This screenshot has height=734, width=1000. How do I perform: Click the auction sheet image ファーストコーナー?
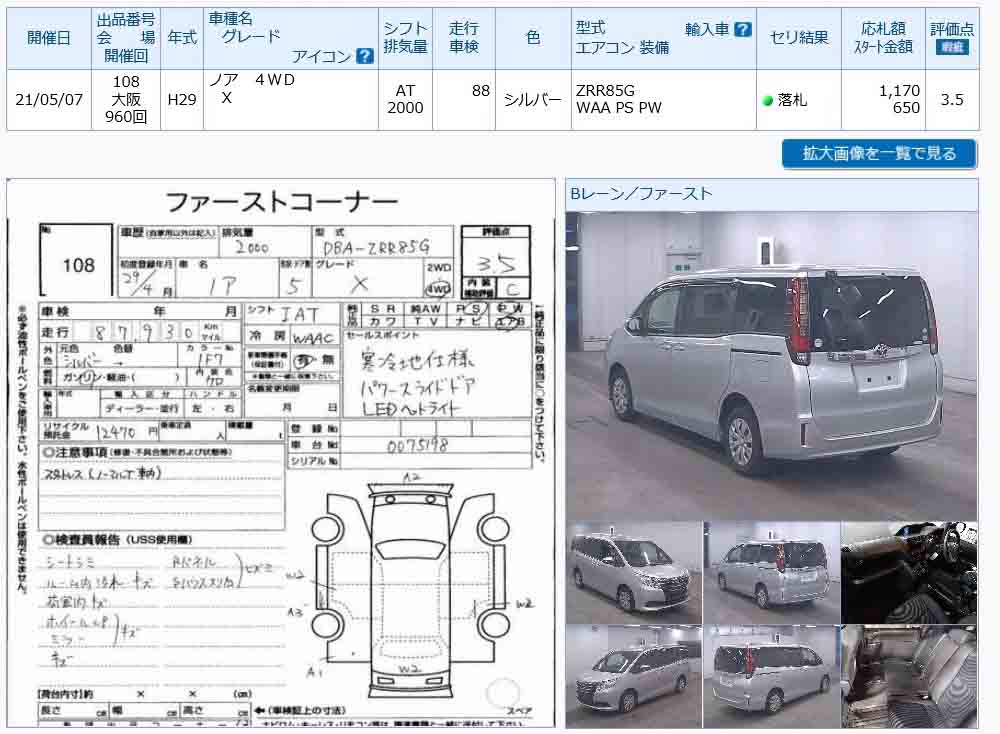click(x=281, y=453)
